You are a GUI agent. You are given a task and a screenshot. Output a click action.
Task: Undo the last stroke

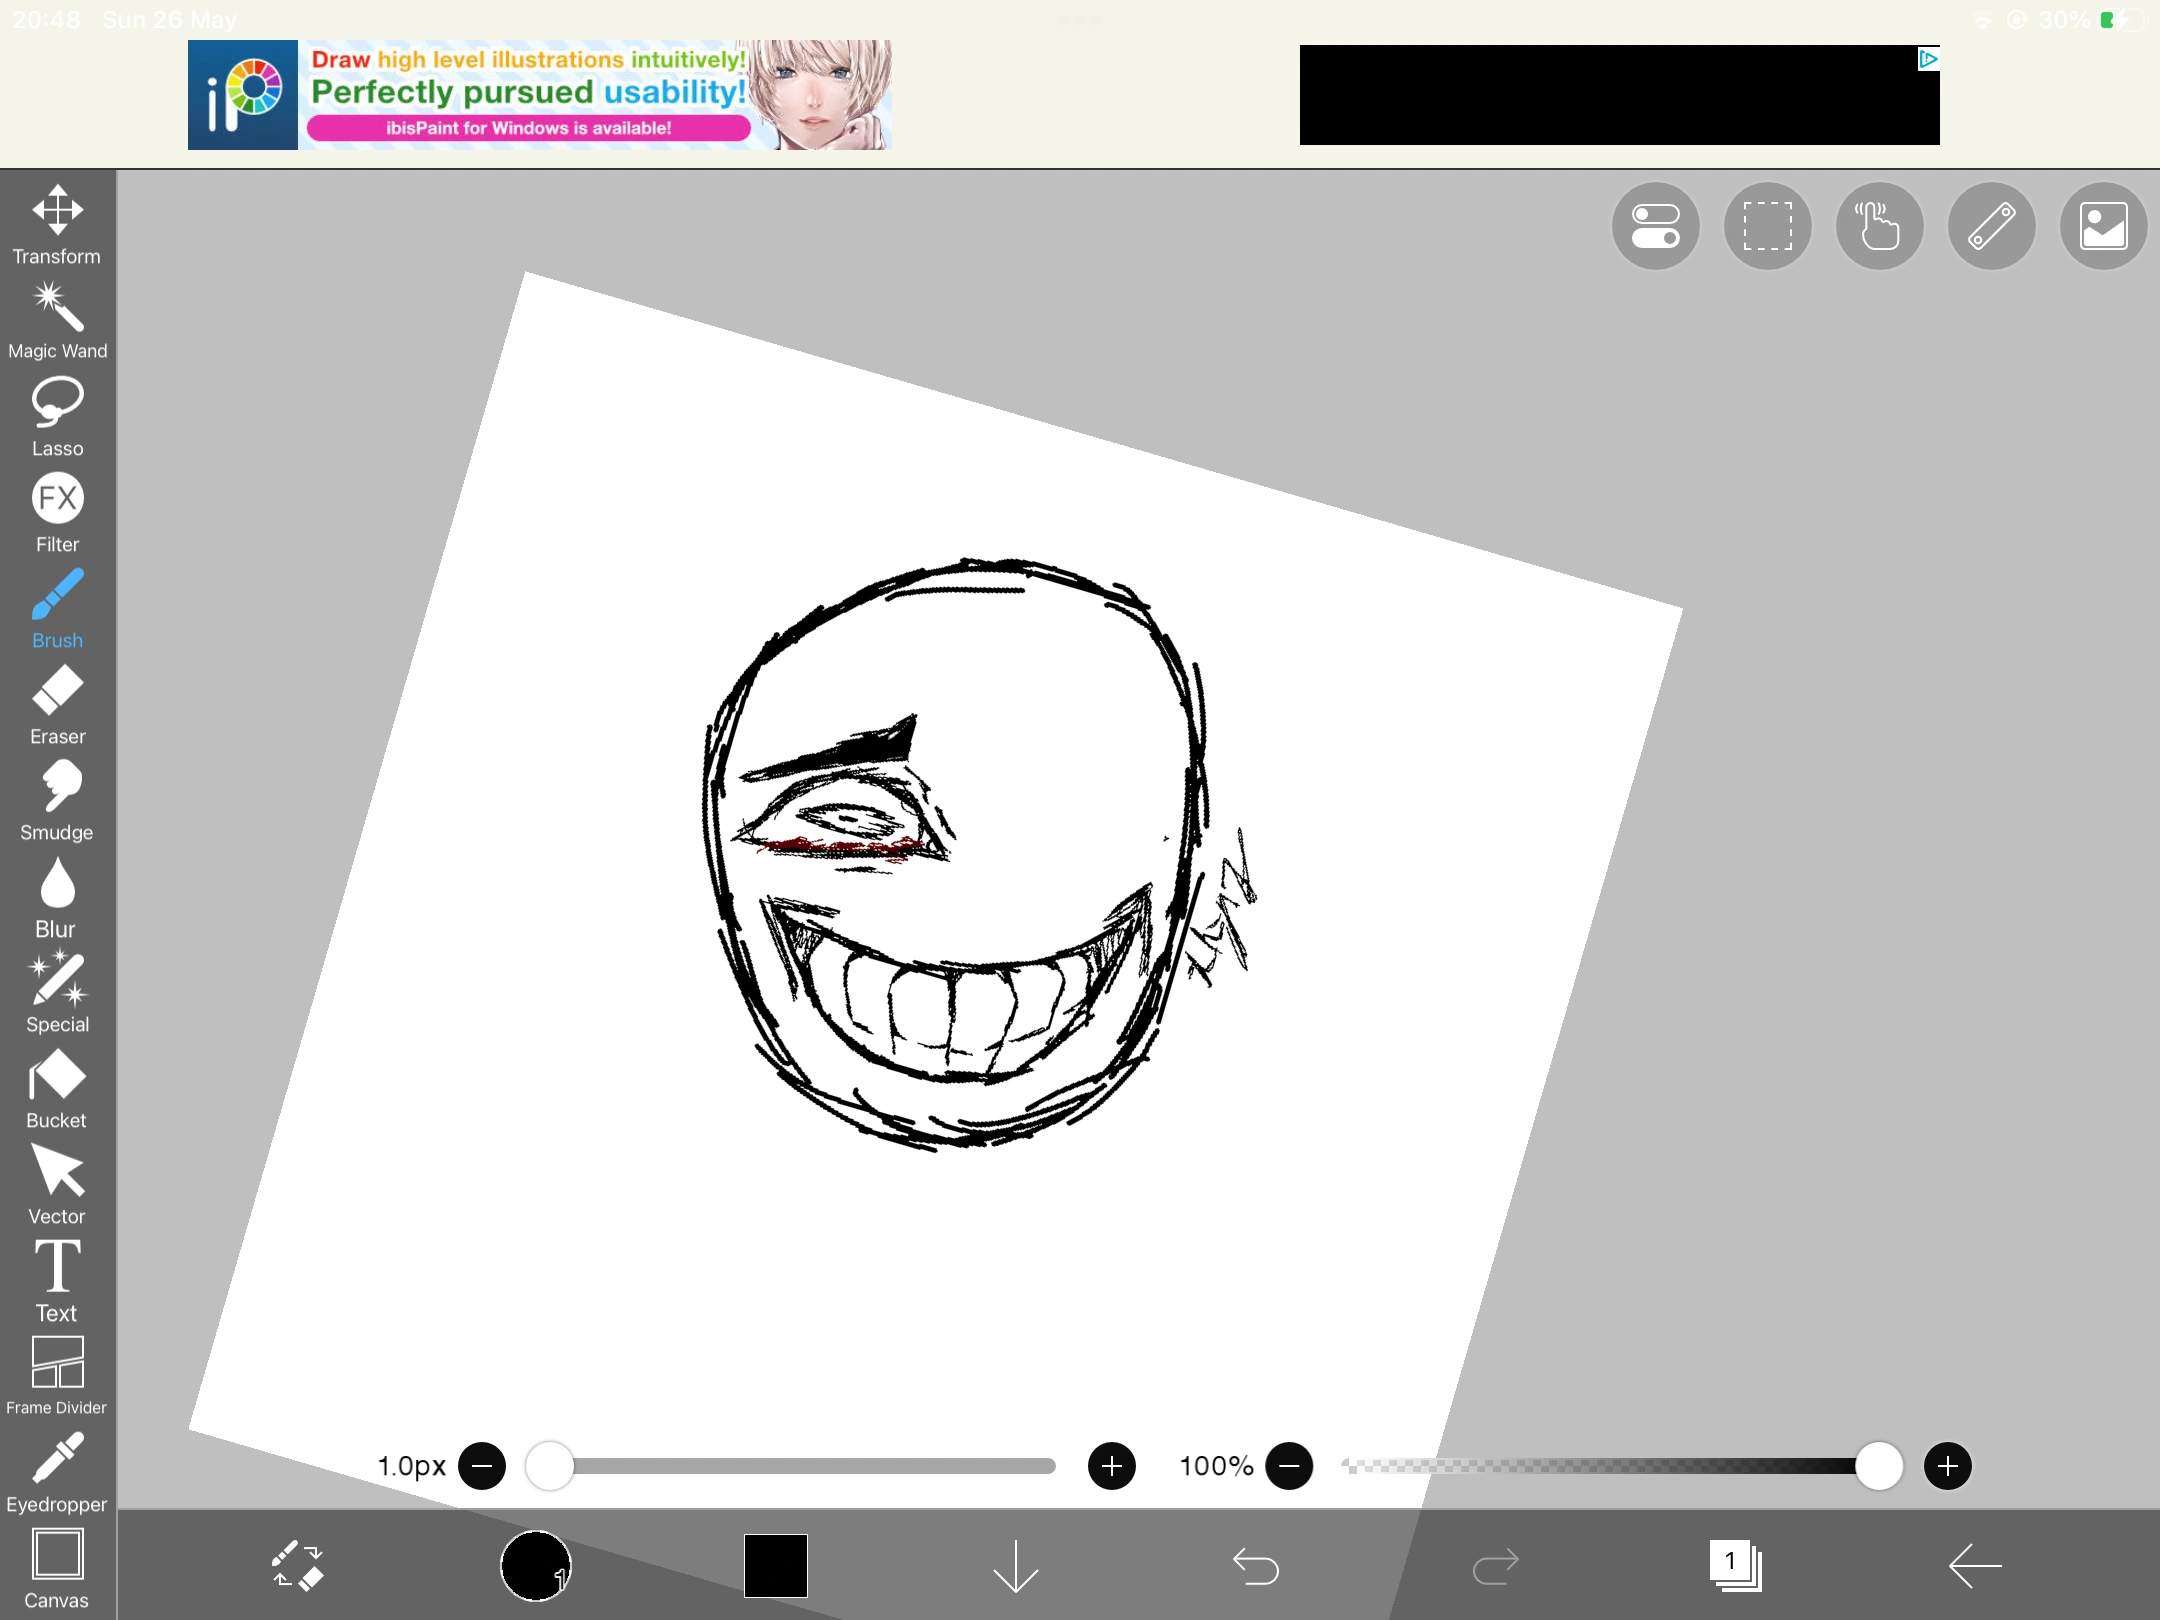click(x=1255, y=1565)
